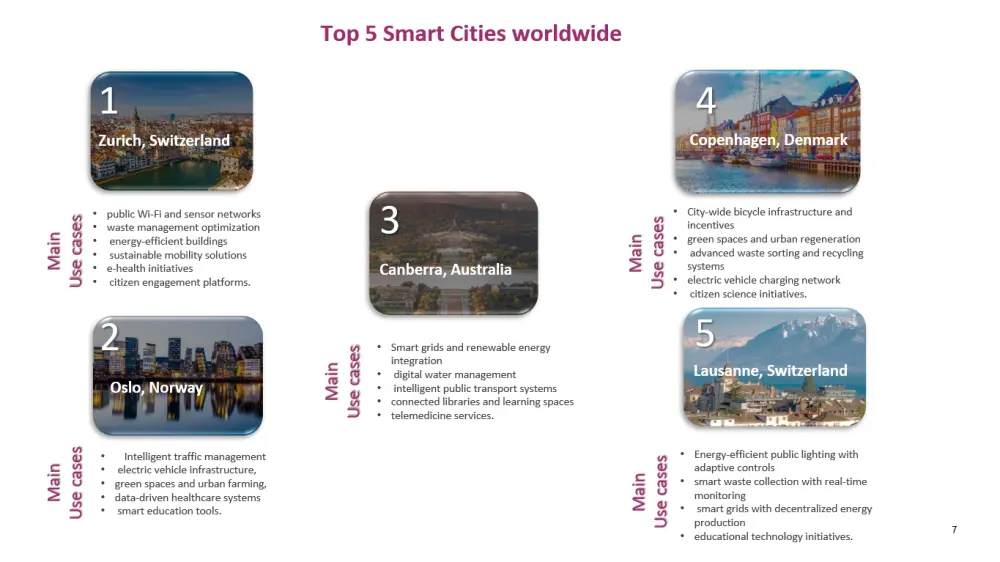Click the slide number 7
Viewport: 1000px width, 562px height.
tap(954, 529)
